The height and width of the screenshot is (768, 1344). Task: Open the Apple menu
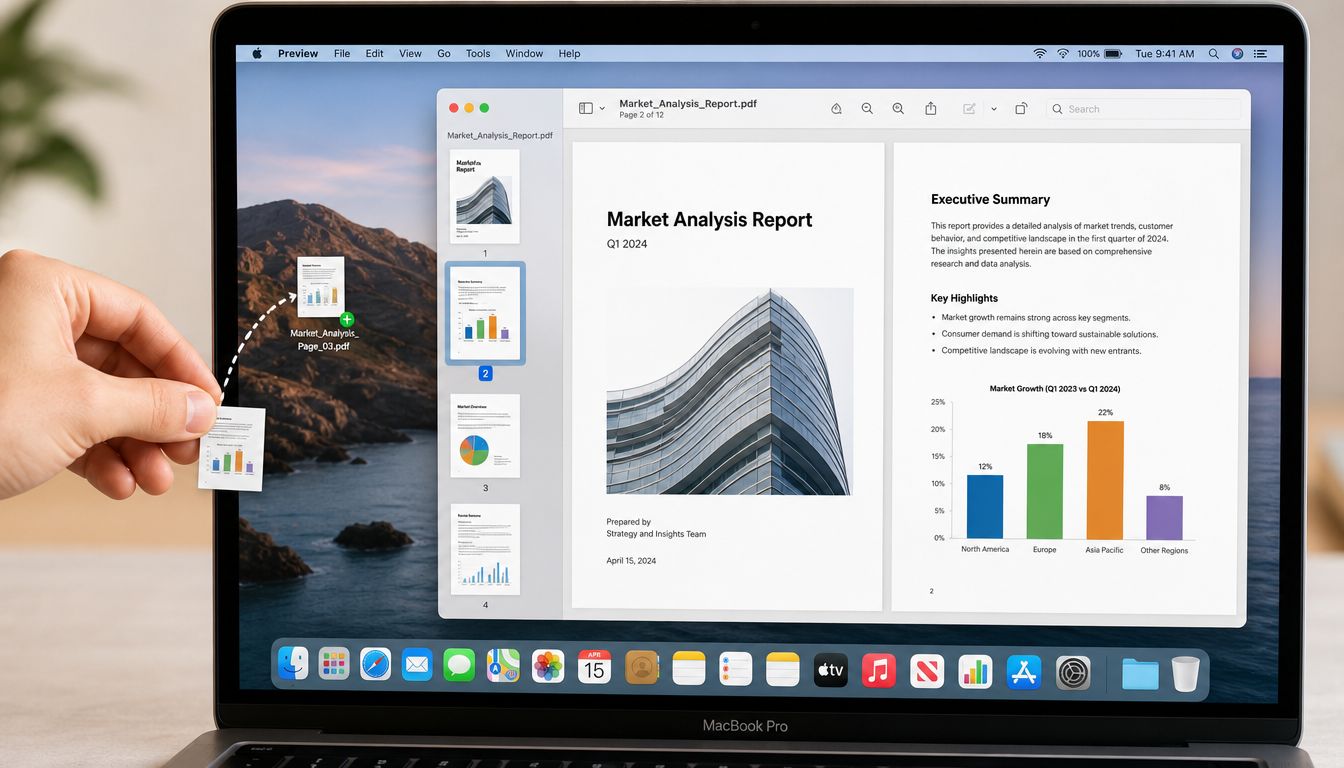pos(257,54)
